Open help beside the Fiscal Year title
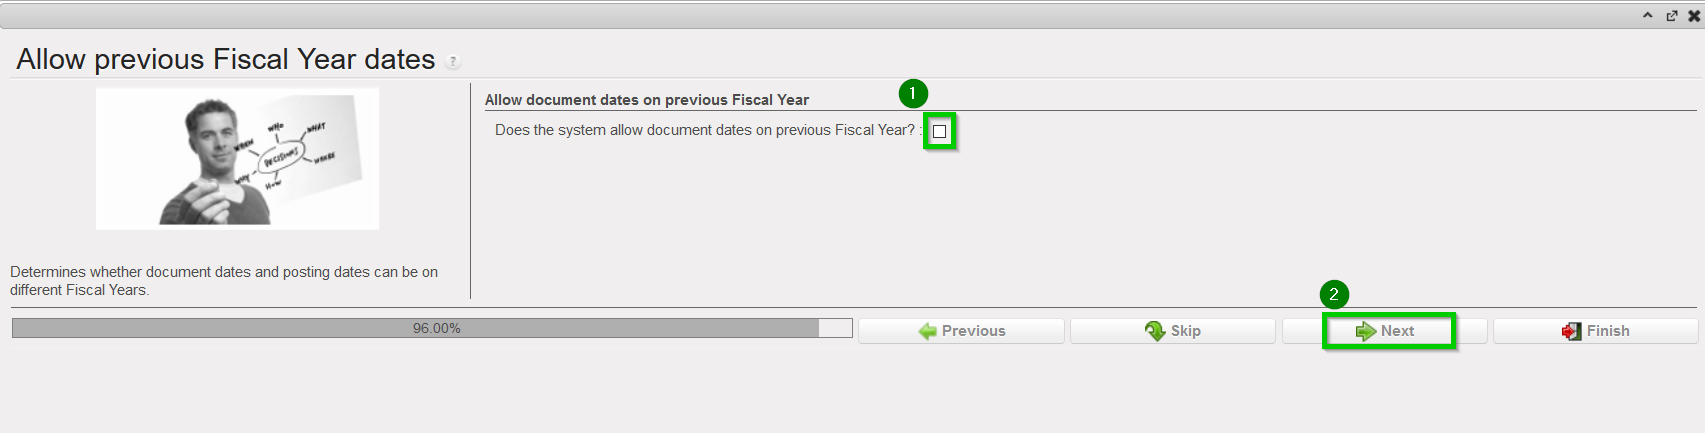The image size is (1705, 433). (453, 62)
